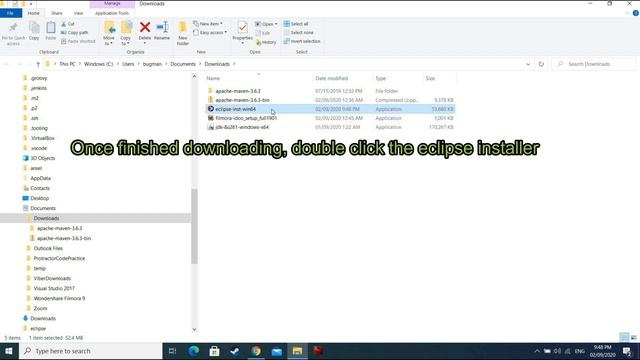Open Google Chrome from taskbar

pyautogui.click(x=256, y=351)
